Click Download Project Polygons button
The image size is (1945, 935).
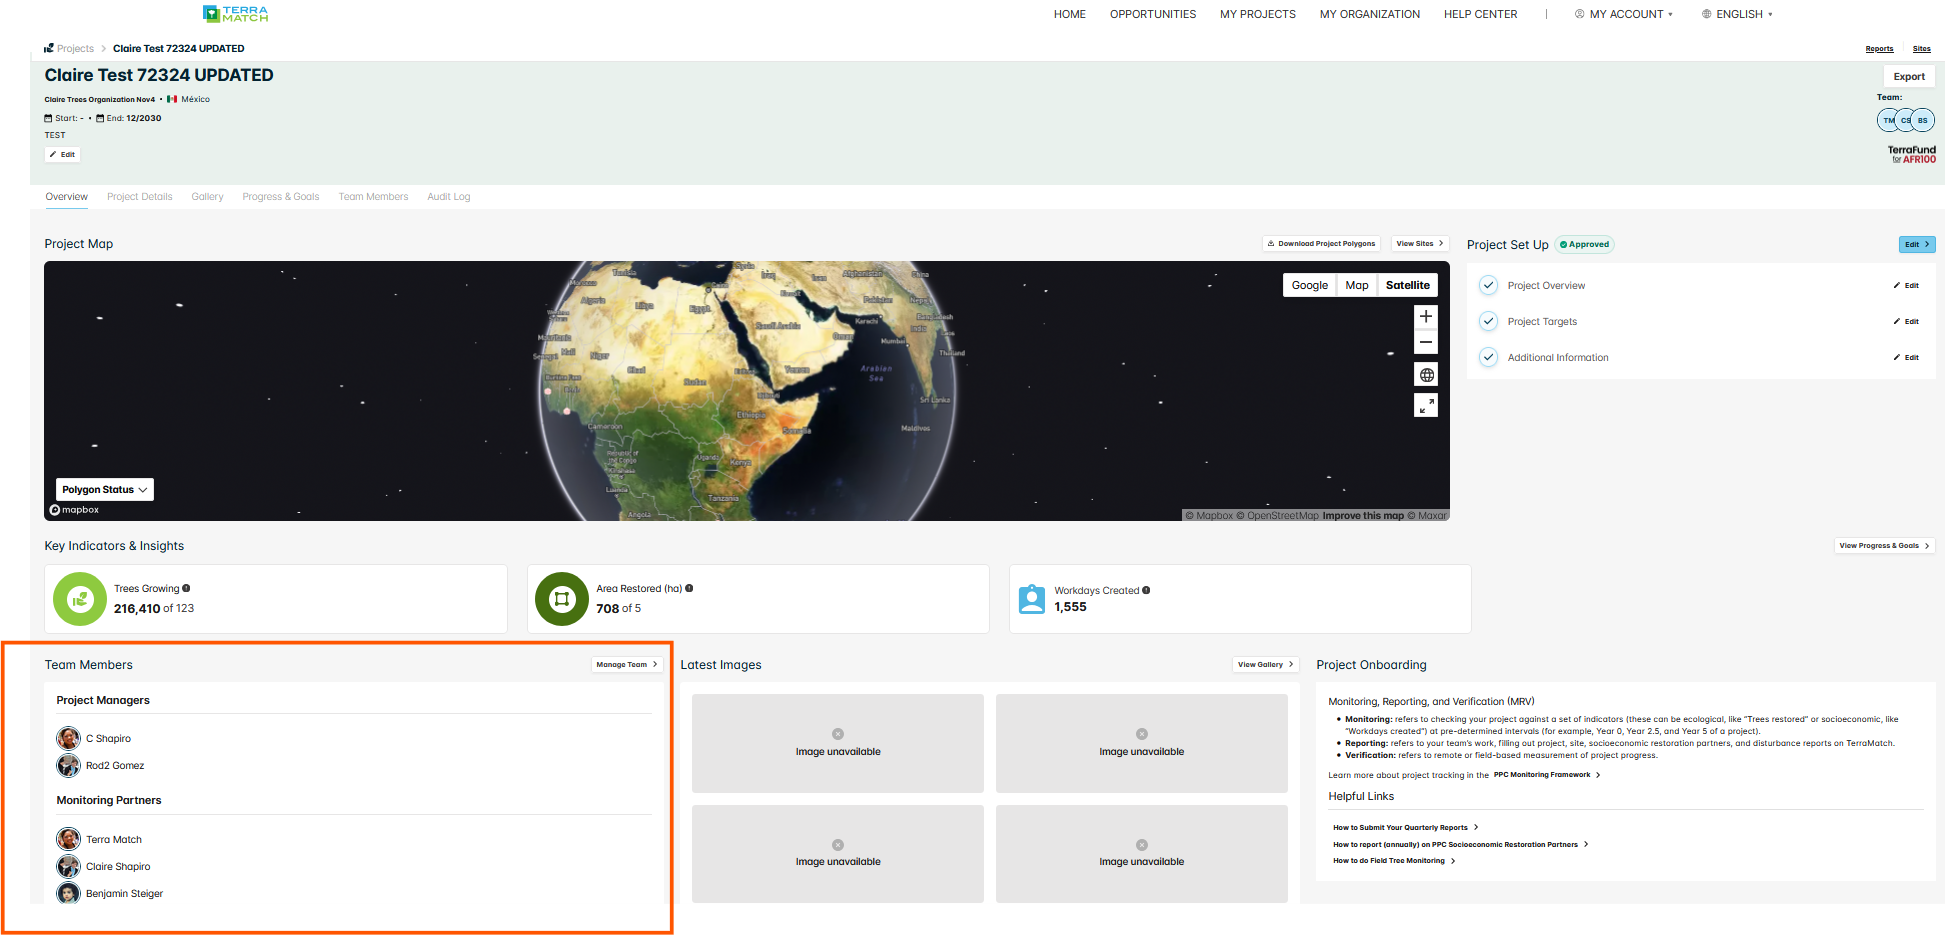click(x=1321, y=243)
